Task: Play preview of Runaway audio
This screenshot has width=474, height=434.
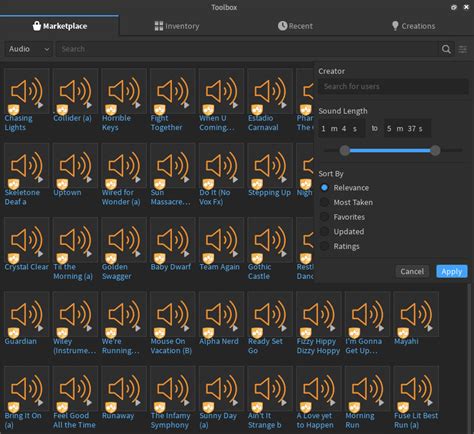Action: click(138, 403)
